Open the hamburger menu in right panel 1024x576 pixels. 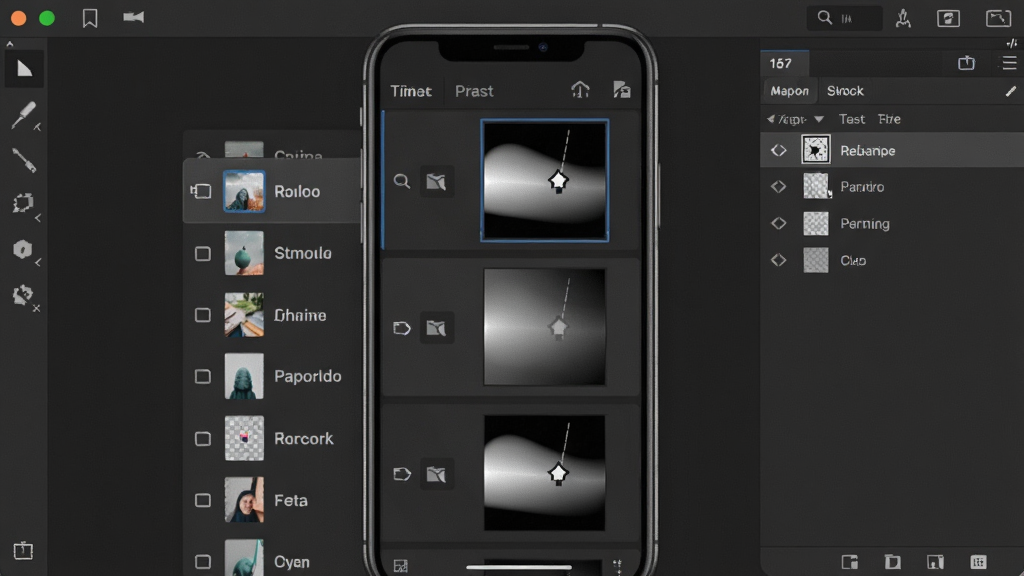1009,63
